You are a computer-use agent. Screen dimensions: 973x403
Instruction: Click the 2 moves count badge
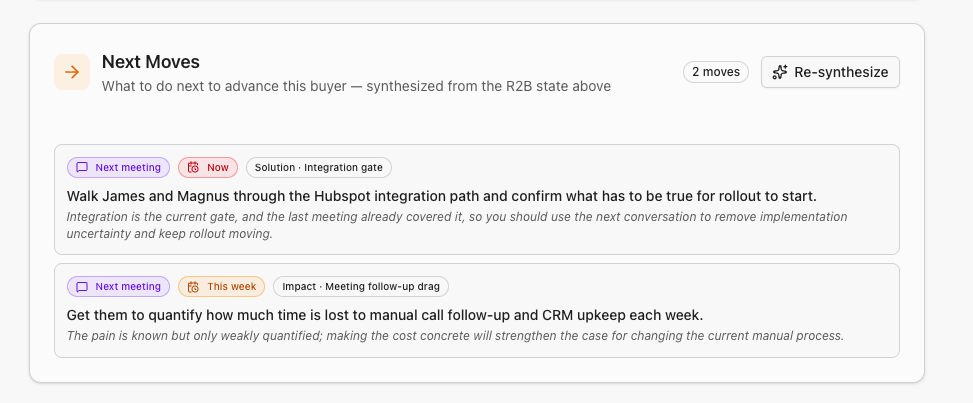pyautogui.click(x=715, y=72)
